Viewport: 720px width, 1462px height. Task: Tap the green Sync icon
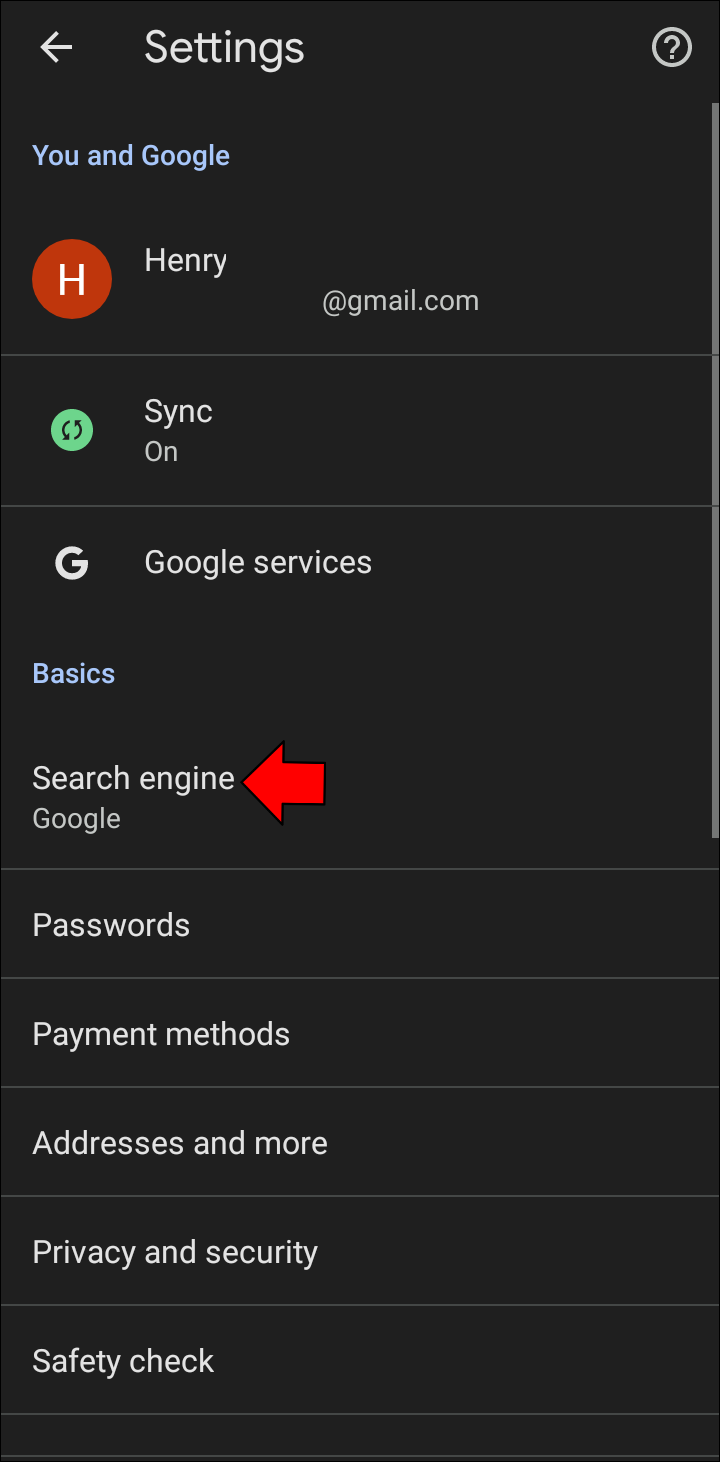coord(72,431)
